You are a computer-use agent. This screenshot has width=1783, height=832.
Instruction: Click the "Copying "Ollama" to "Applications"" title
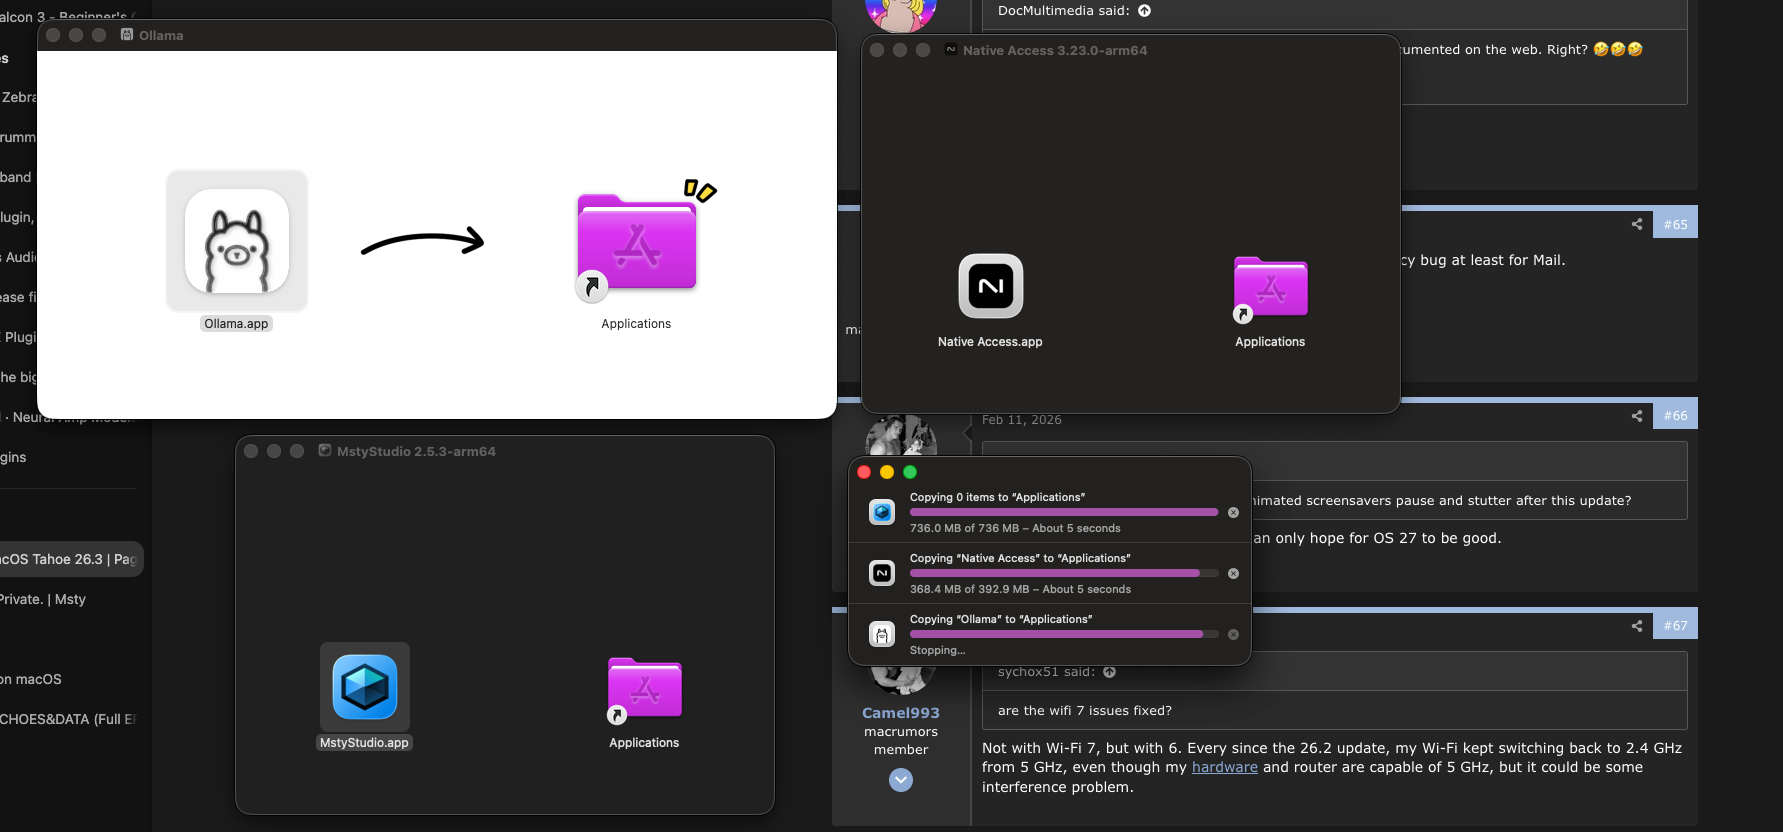tap(1001, 619)
